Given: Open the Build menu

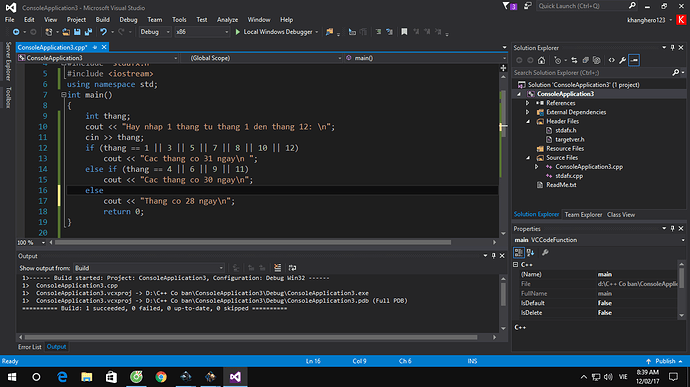Looking at the screenshot, I should pos(103,19).
